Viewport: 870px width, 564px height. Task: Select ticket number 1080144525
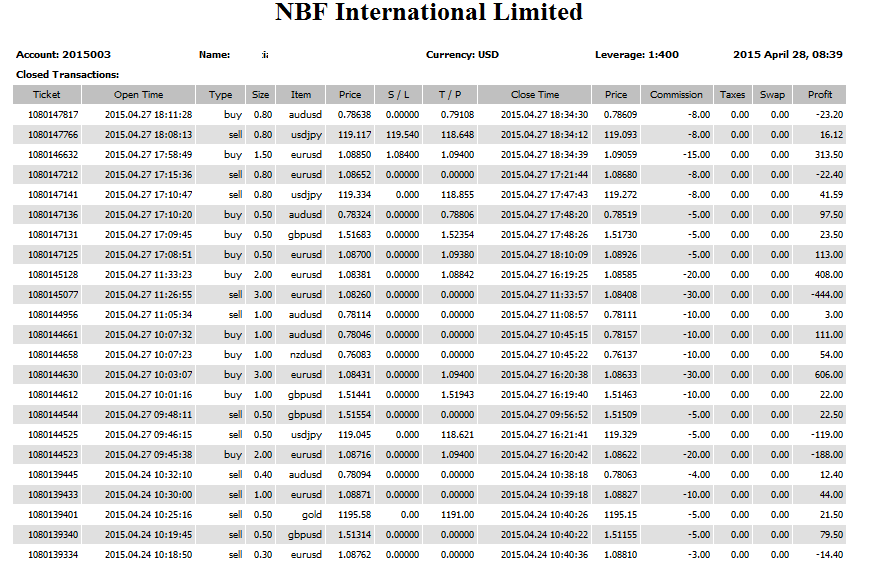click(x=53, y=434)
